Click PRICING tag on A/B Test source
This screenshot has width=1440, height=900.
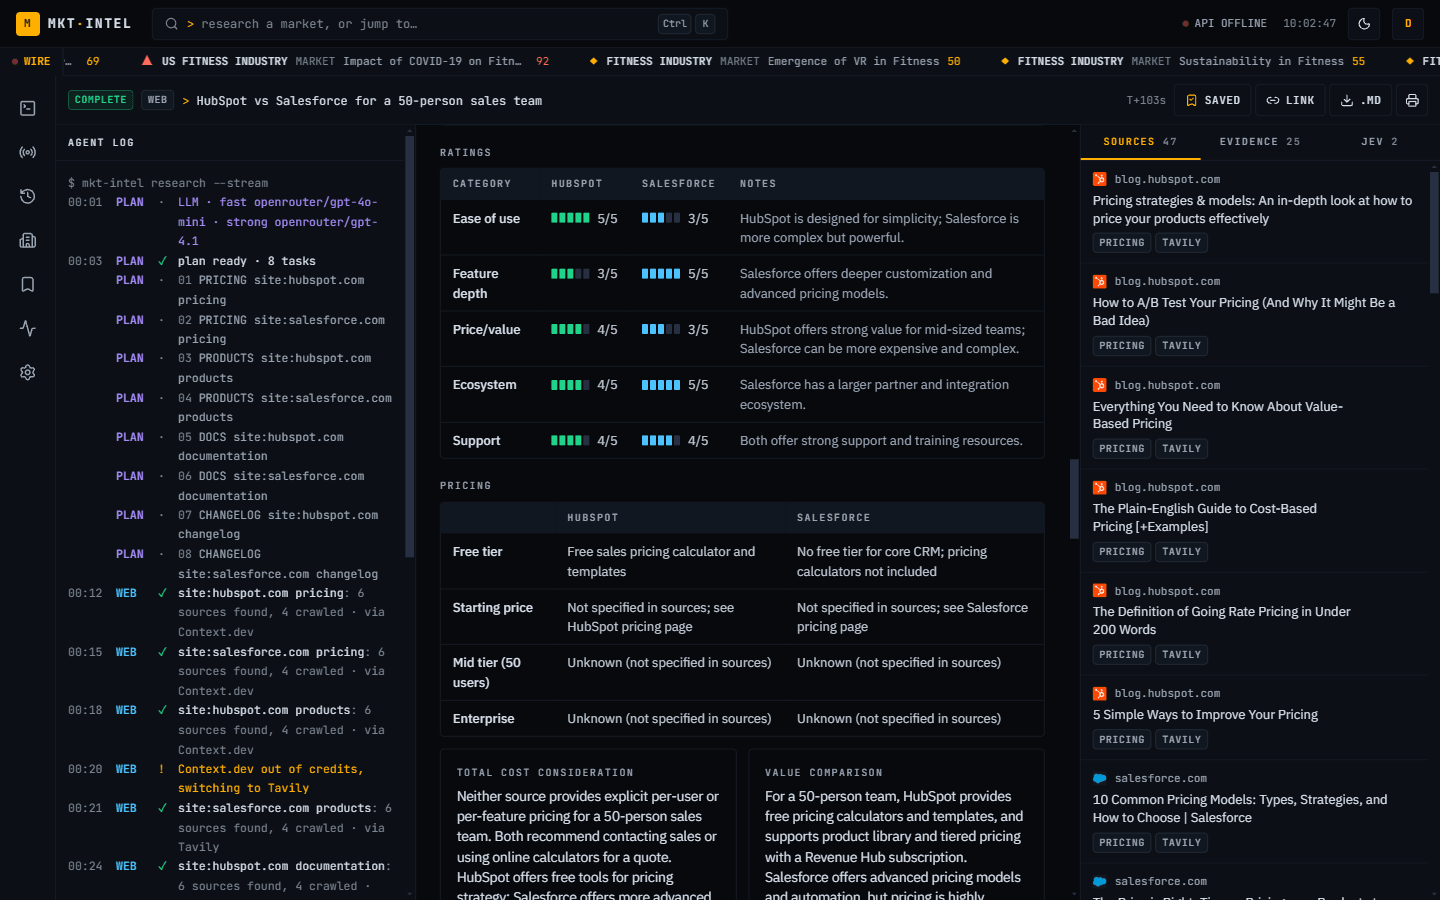(1122, 346)
